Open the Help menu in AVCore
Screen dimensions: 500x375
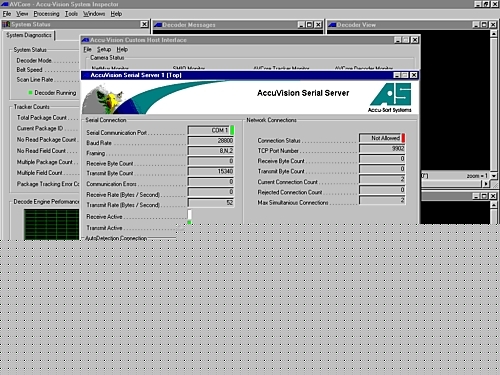click(x=116, y=14)
